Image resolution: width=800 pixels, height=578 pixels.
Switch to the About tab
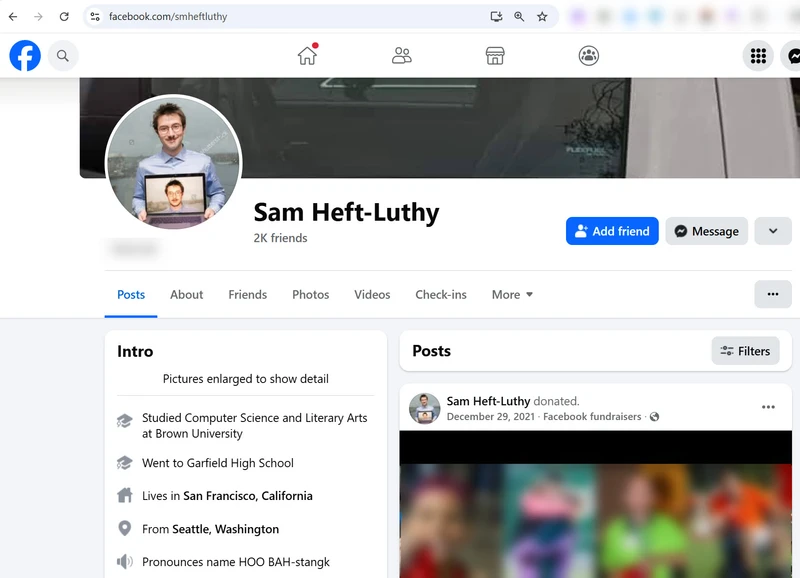(186, 294)
